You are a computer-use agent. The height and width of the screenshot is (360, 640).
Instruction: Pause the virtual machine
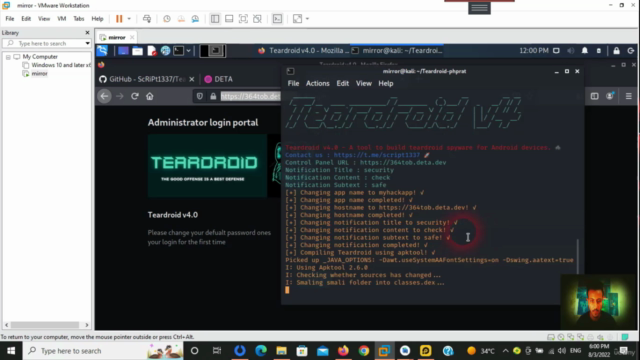coord(119,19)
